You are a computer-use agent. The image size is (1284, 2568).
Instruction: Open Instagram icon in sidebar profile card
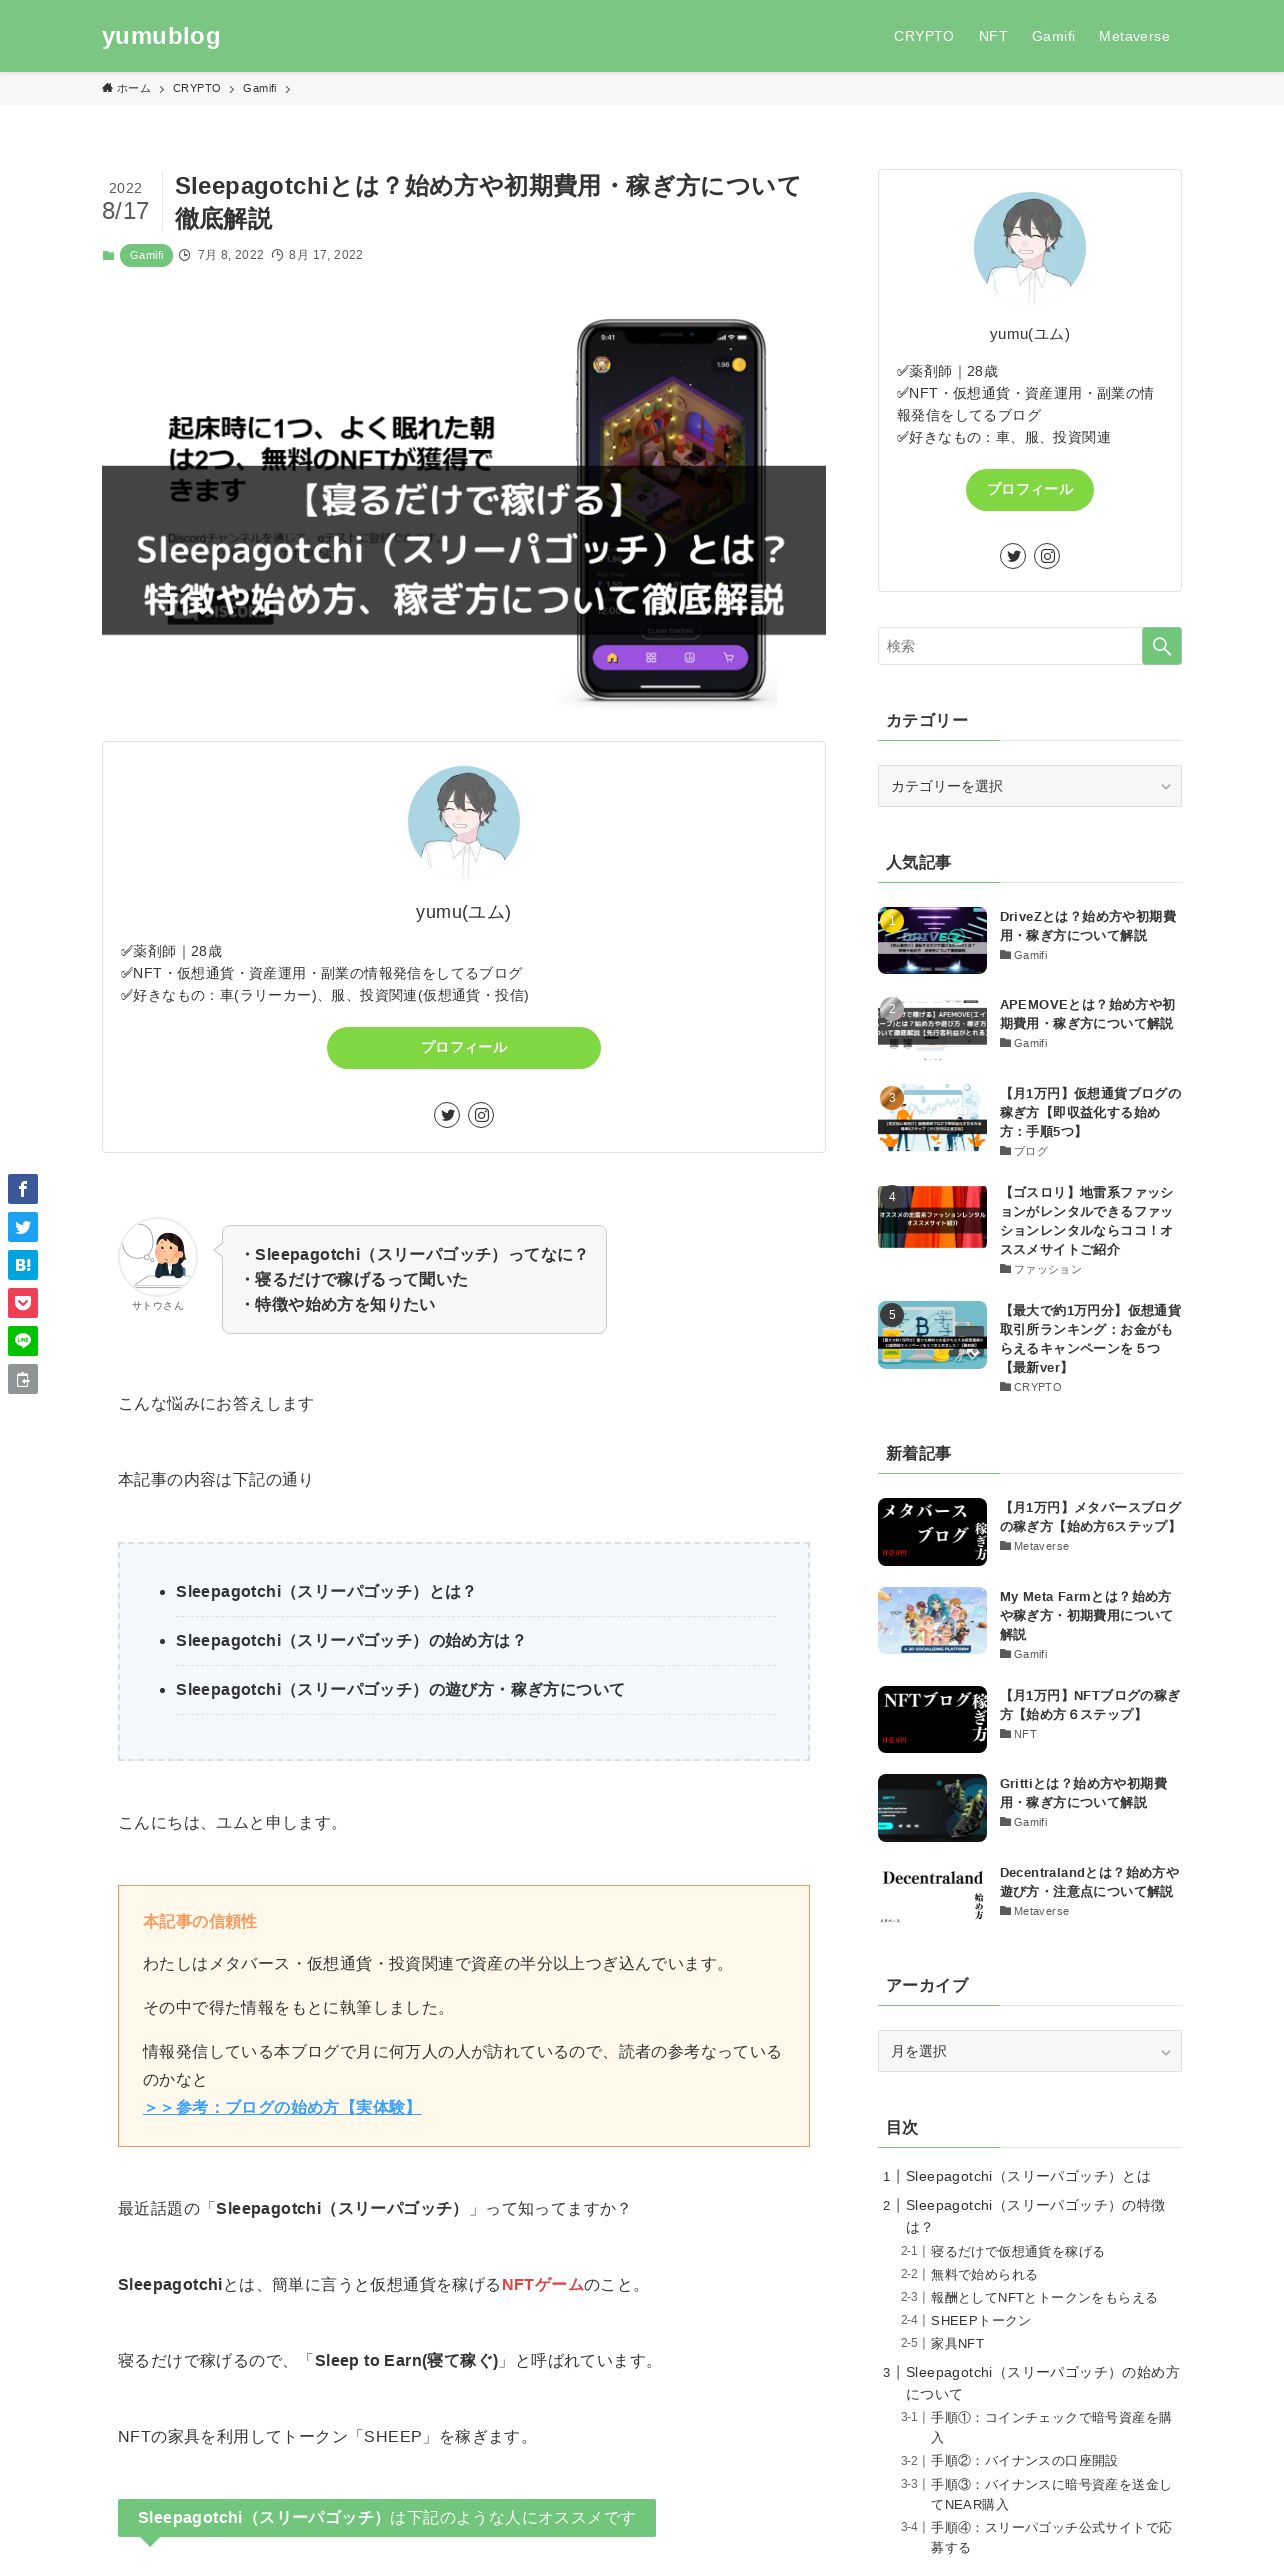1047,556
